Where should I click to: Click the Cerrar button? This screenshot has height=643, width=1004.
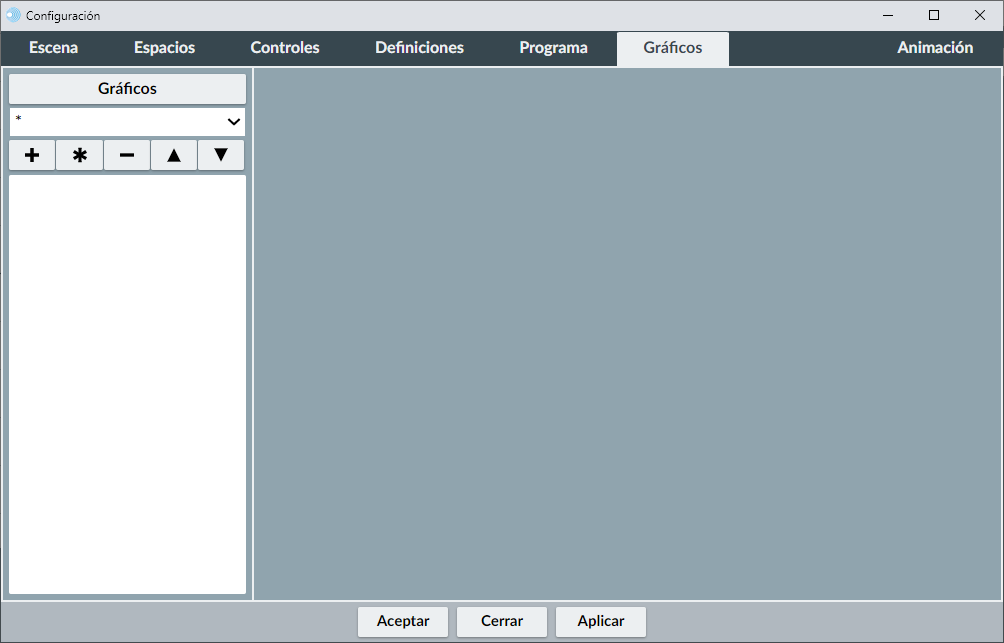[x=502, y=621]
